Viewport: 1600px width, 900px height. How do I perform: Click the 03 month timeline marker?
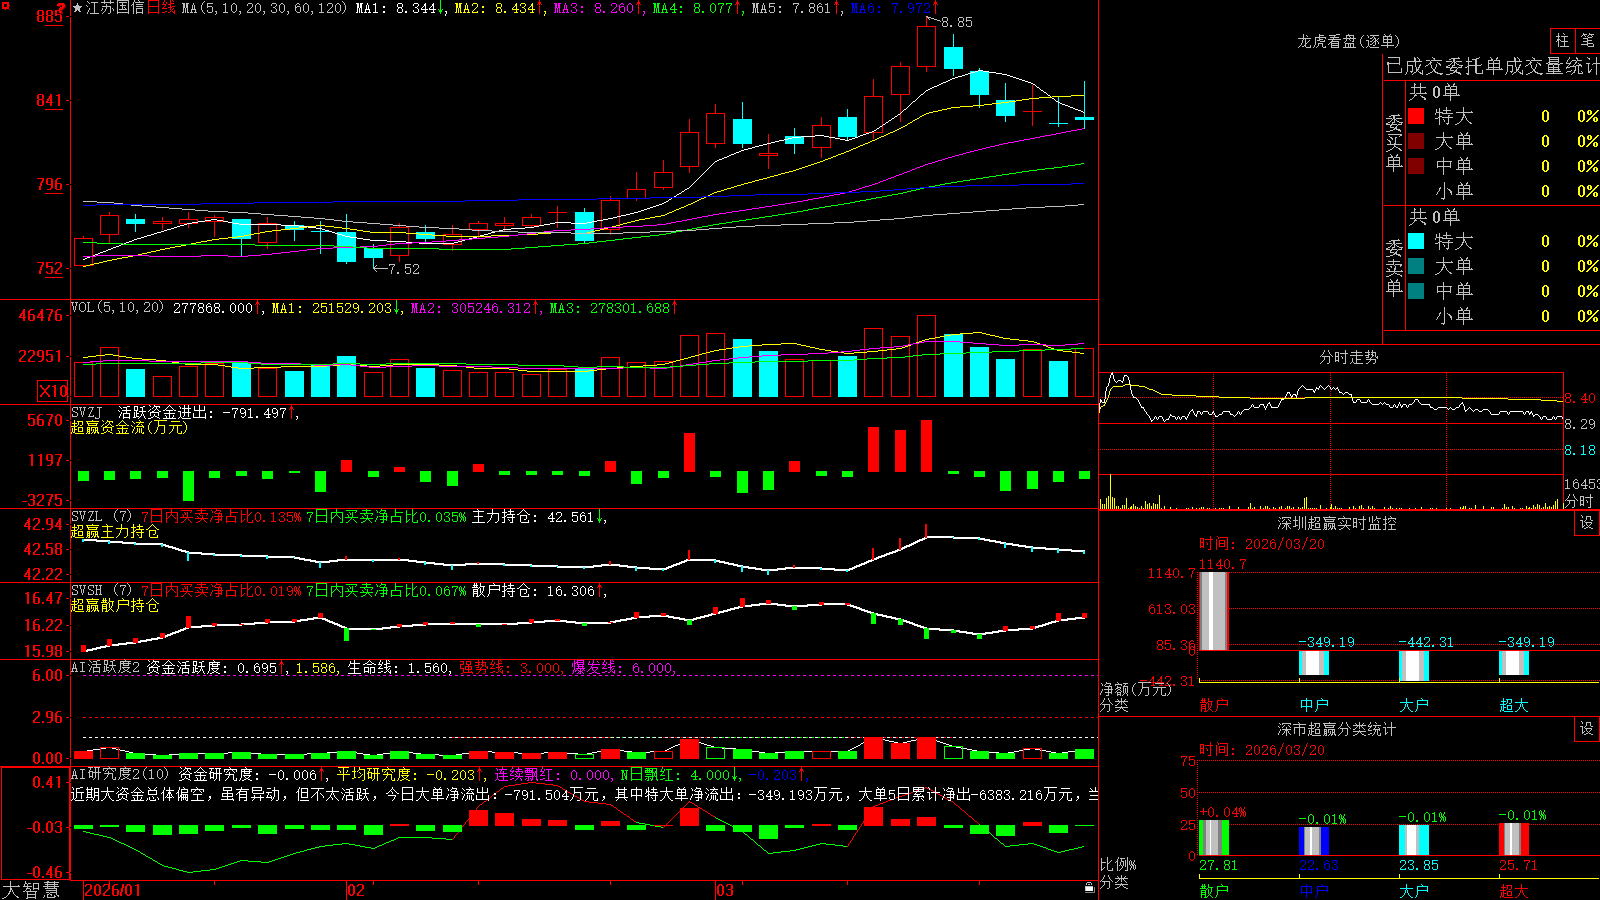[x=725, y=890]
